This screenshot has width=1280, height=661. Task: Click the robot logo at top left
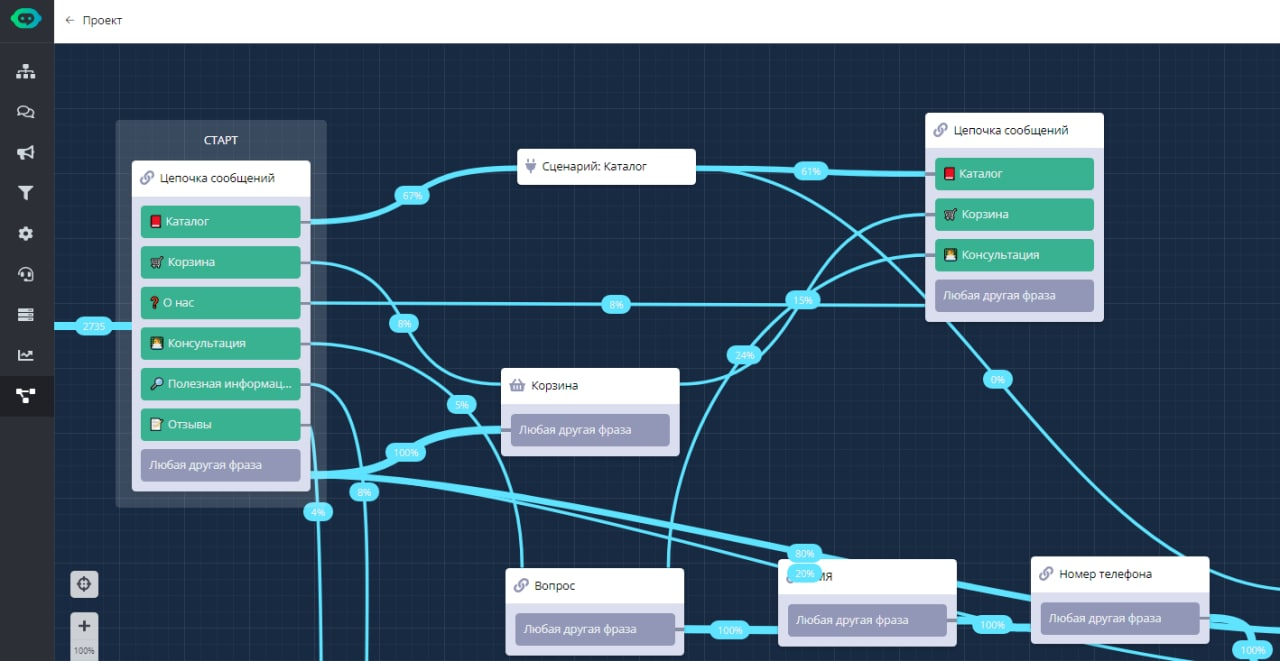(26, 20)
